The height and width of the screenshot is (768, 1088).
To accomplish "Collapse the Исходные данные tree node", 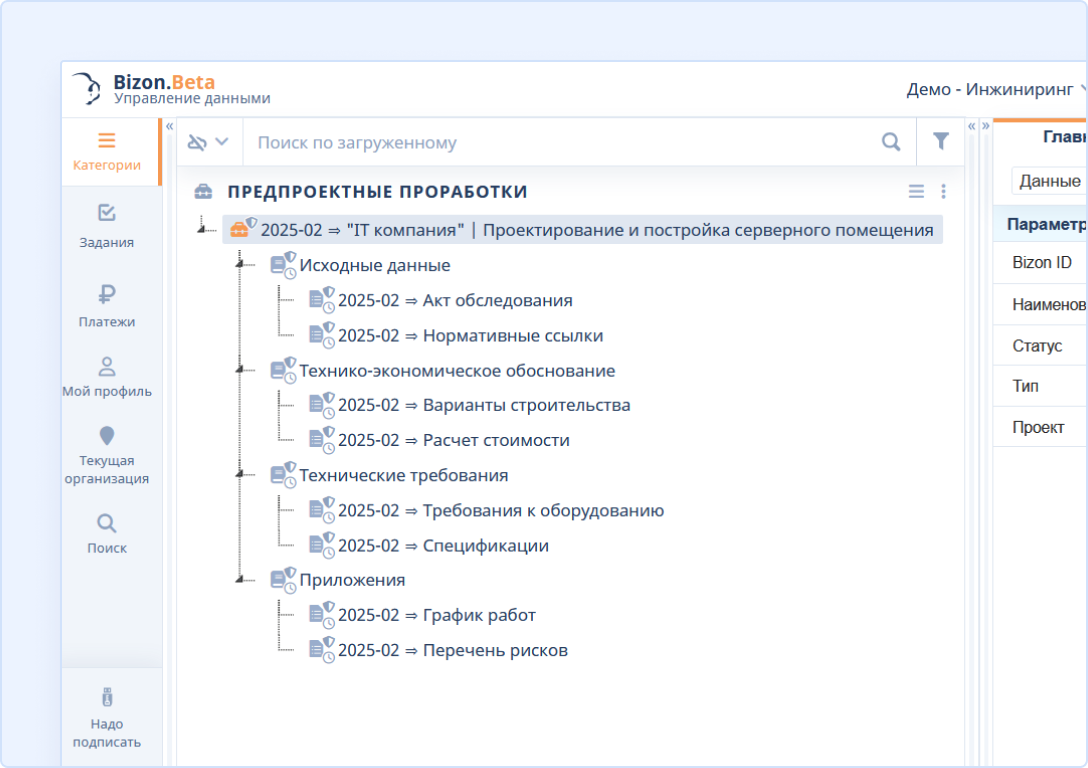I will tap(239, 265).
